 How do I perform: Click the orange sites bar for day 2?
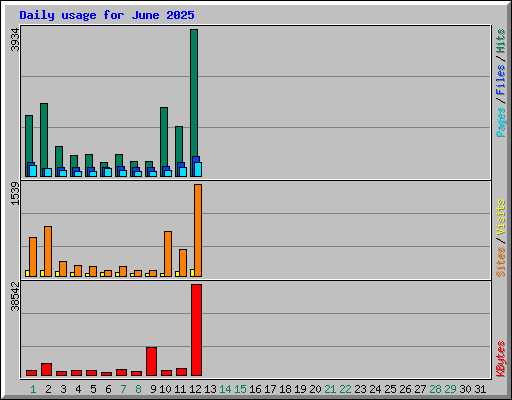coord(48,251)
